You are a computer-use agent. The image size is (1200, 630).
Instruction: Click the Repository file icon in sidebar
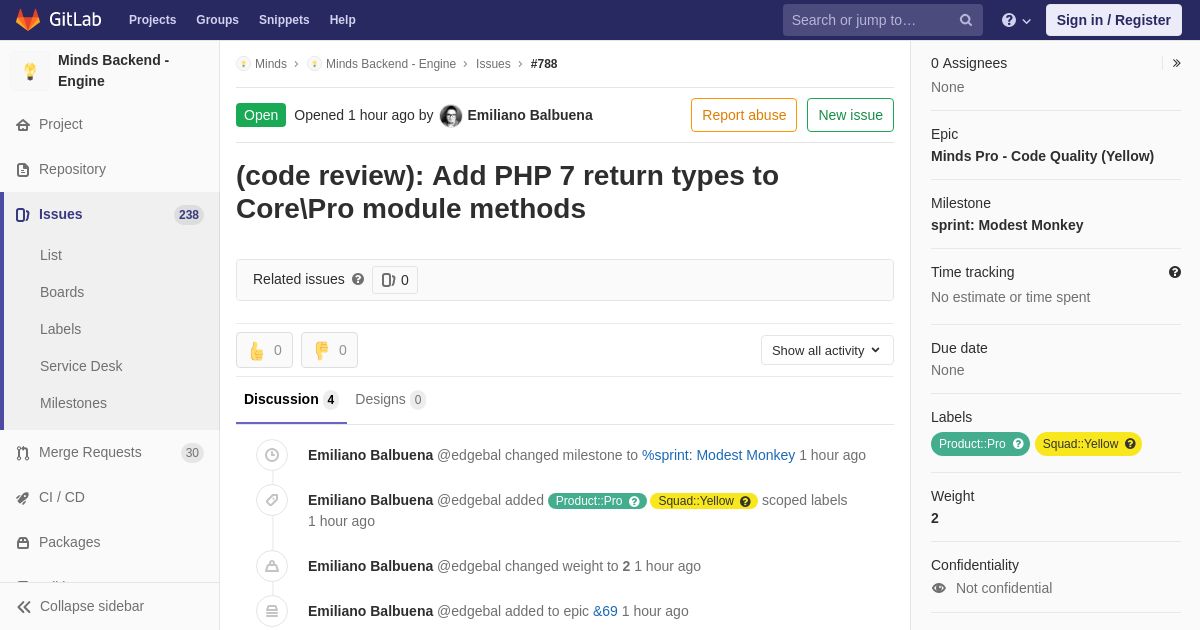[x=23, y=170]
